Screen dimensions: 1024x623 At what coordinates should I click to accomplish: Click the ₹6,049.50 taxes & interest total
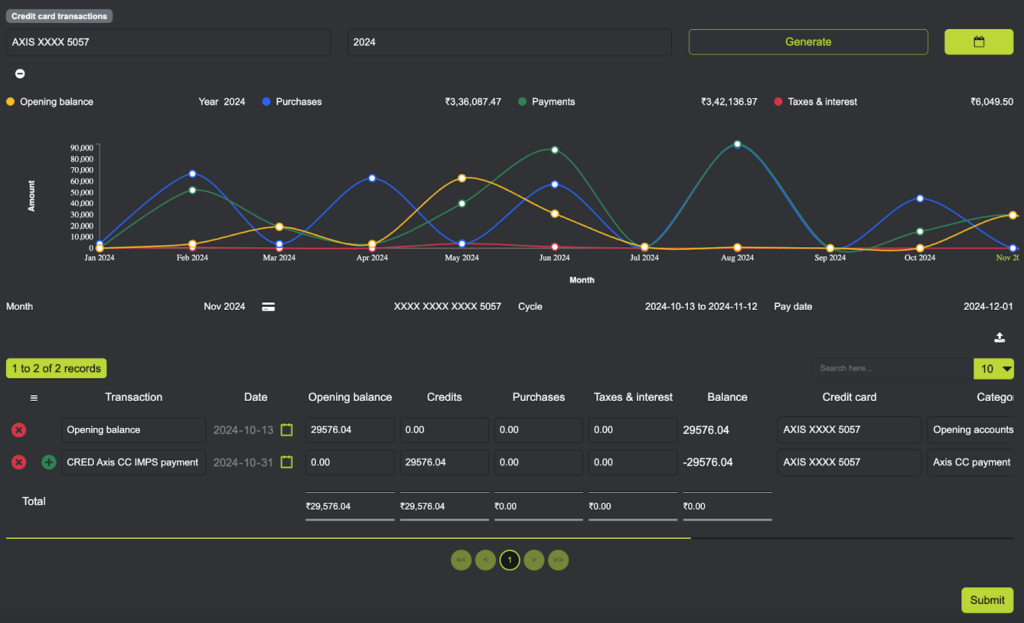pos(991,102)
